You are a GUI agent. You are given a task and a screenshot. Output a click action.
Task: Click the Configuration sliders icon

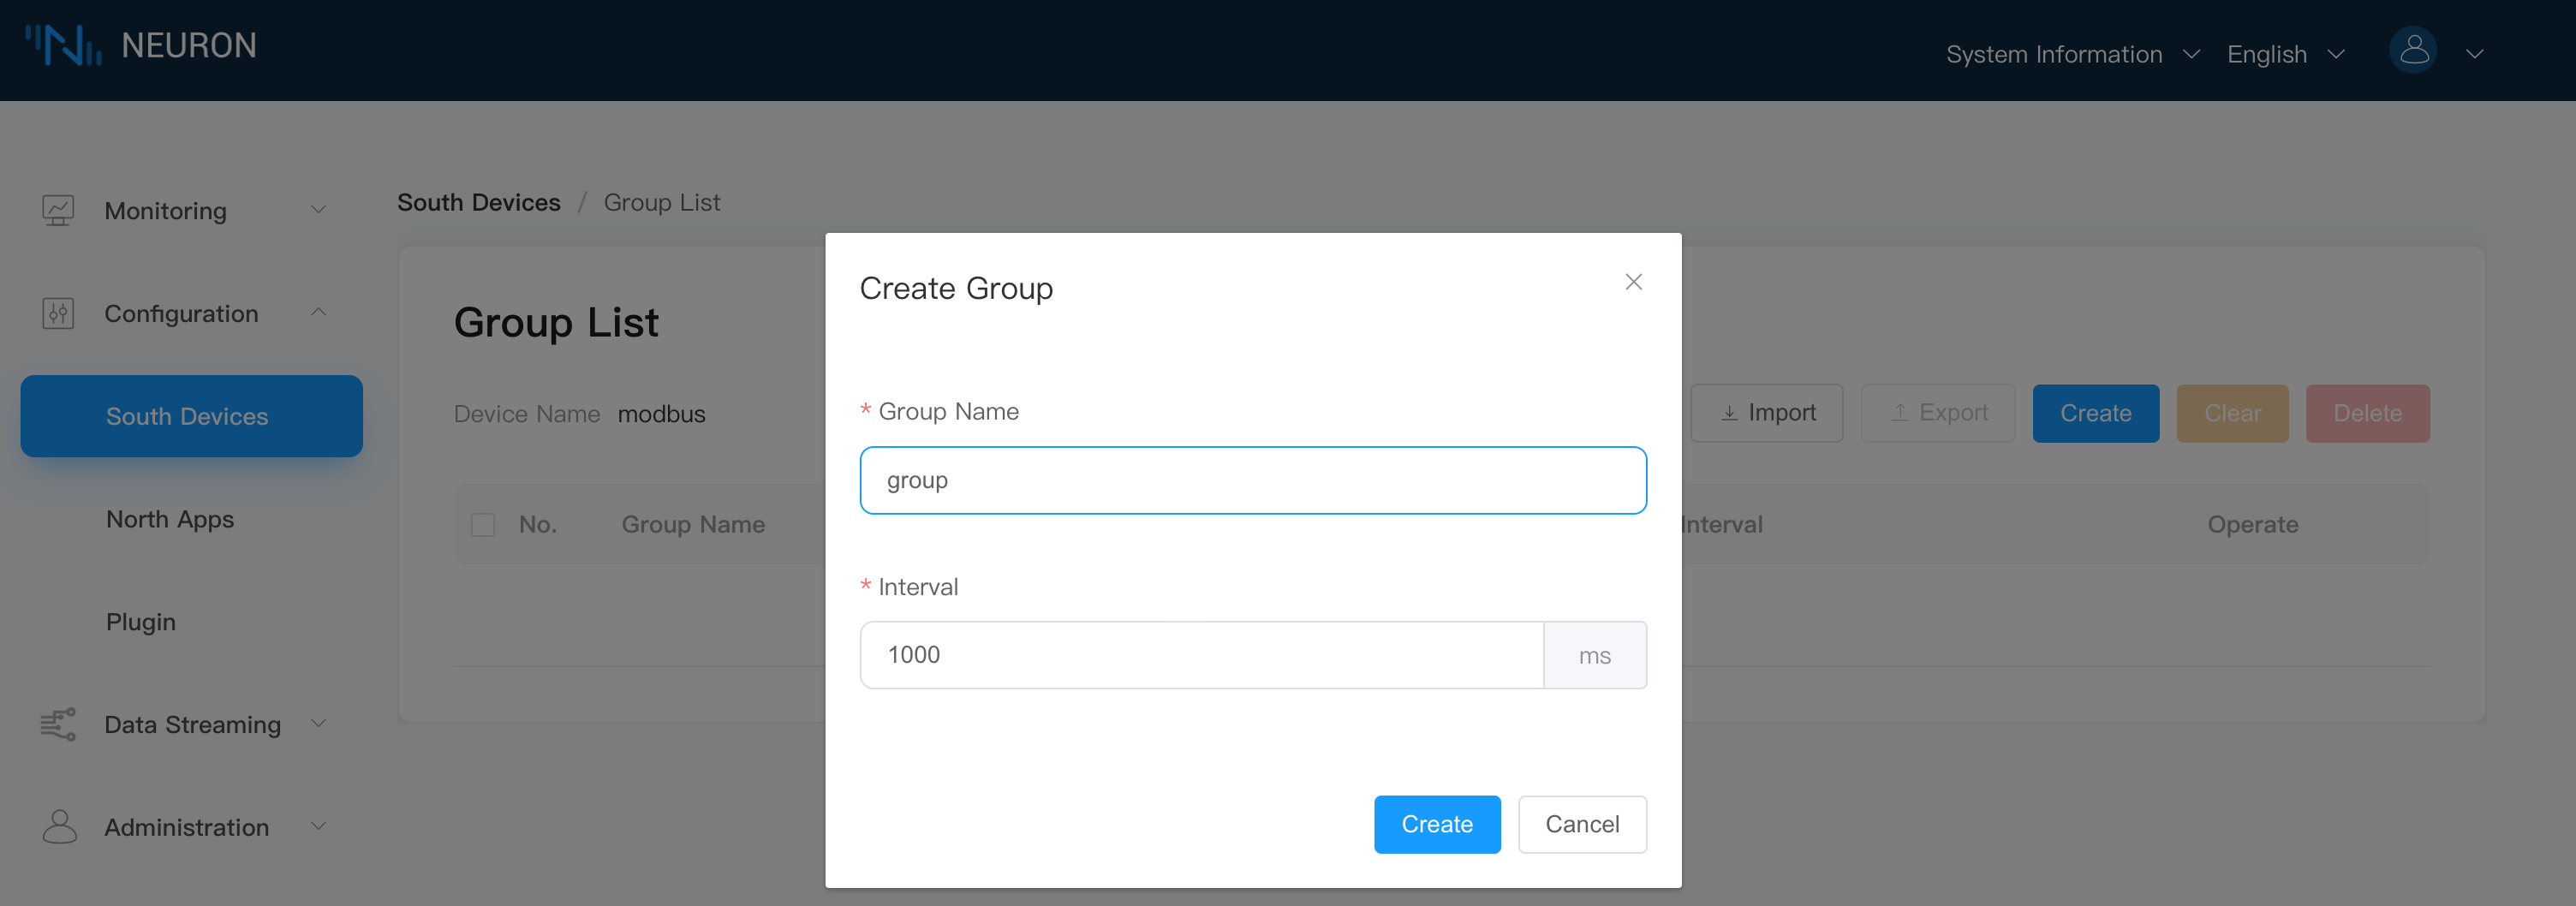pyautogui.click(x=58, y=312)
